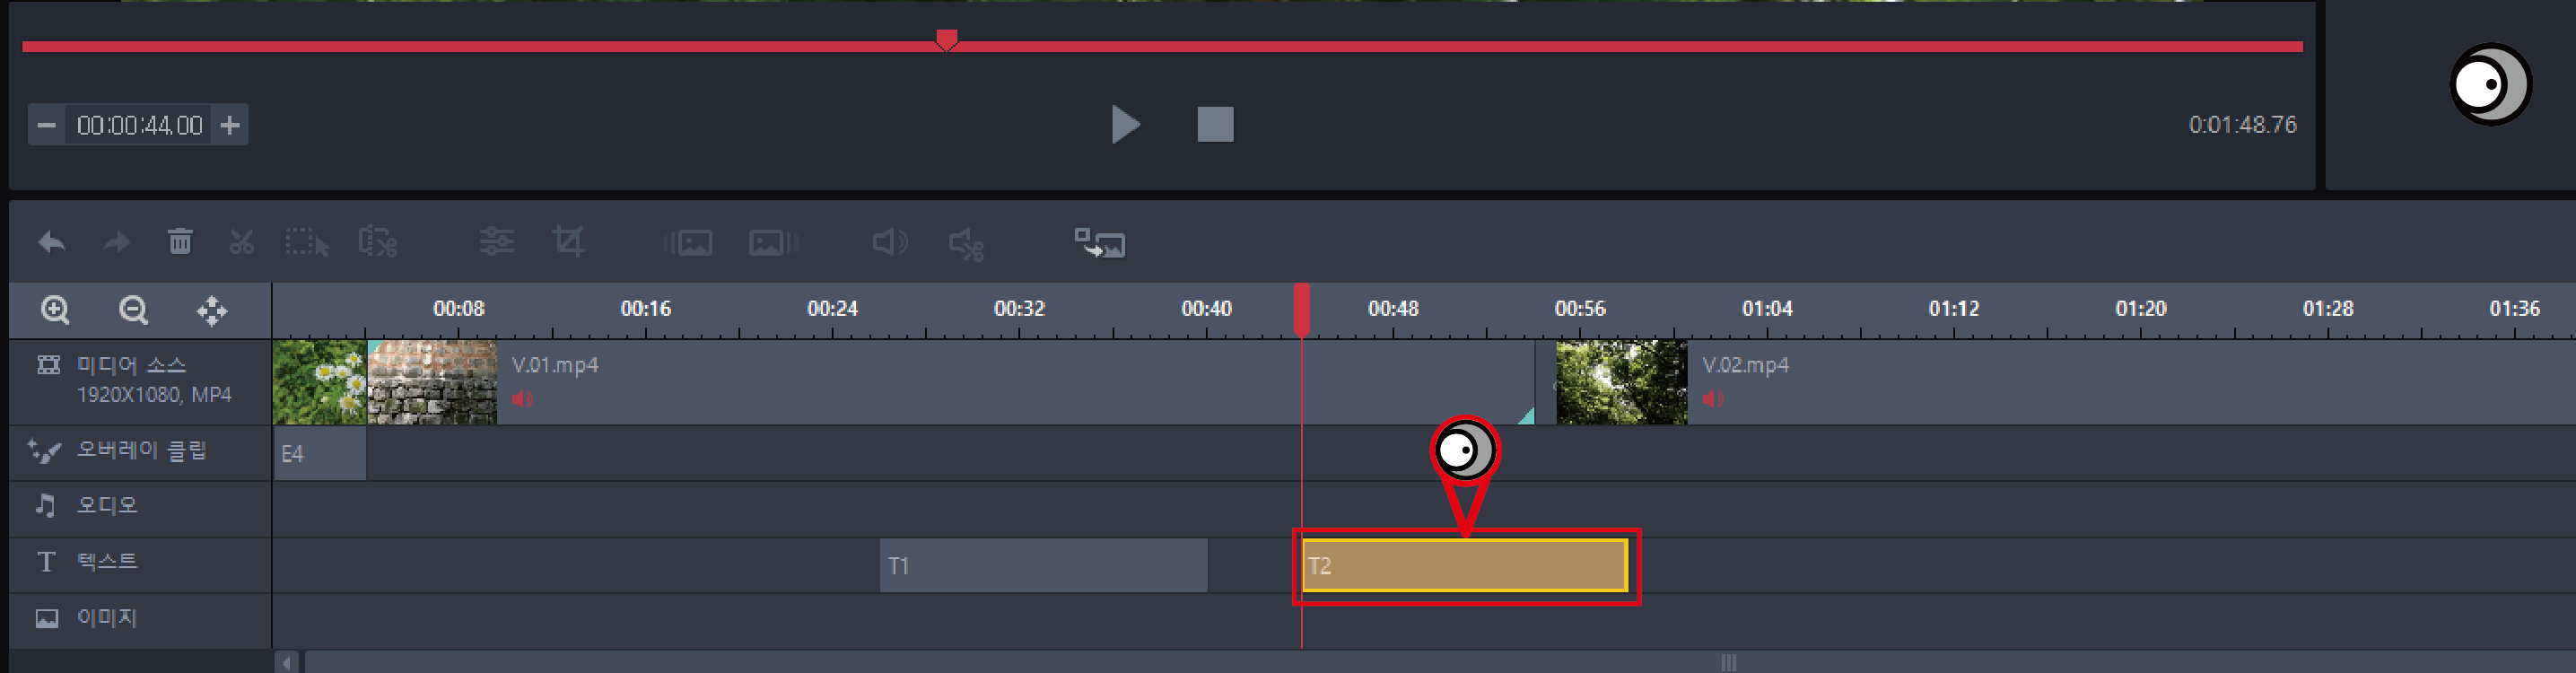Select the E4 overlay clip

320,454
